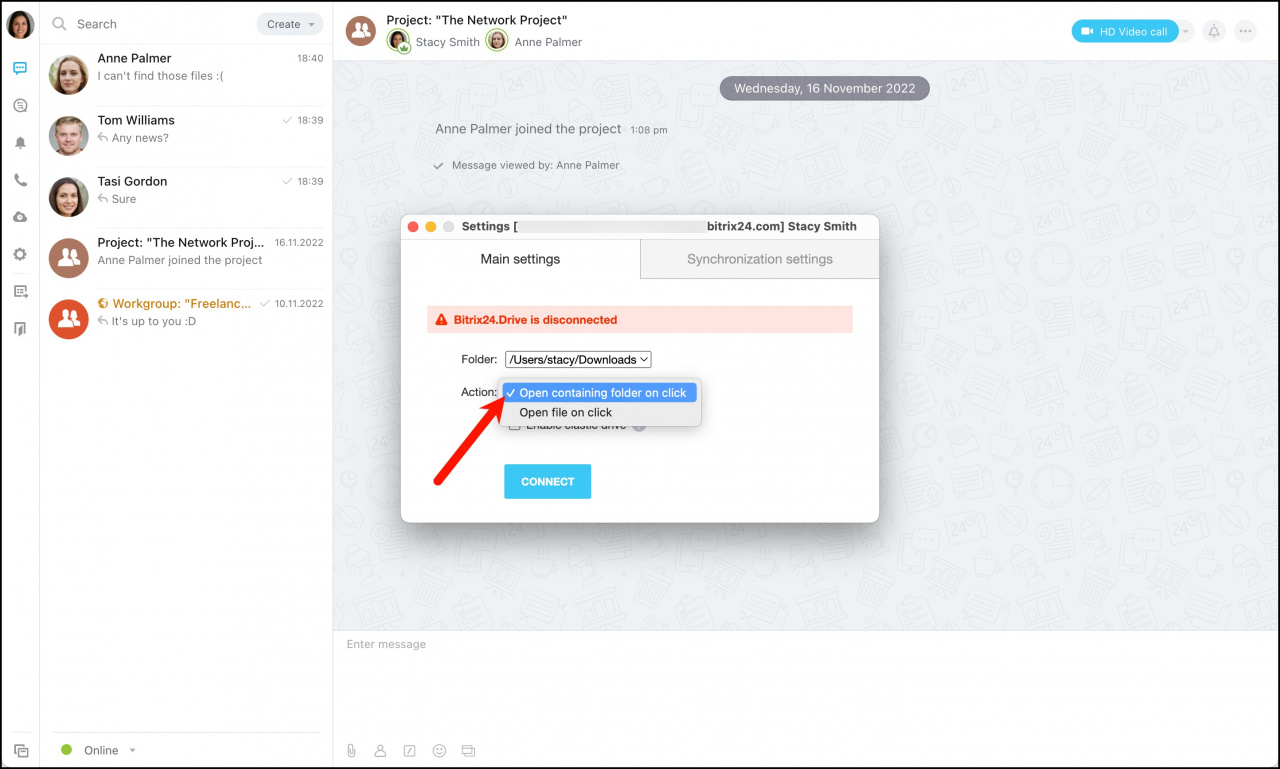Select 'Open file on click' option
1280x769 pixels.
tap(600, 412)
